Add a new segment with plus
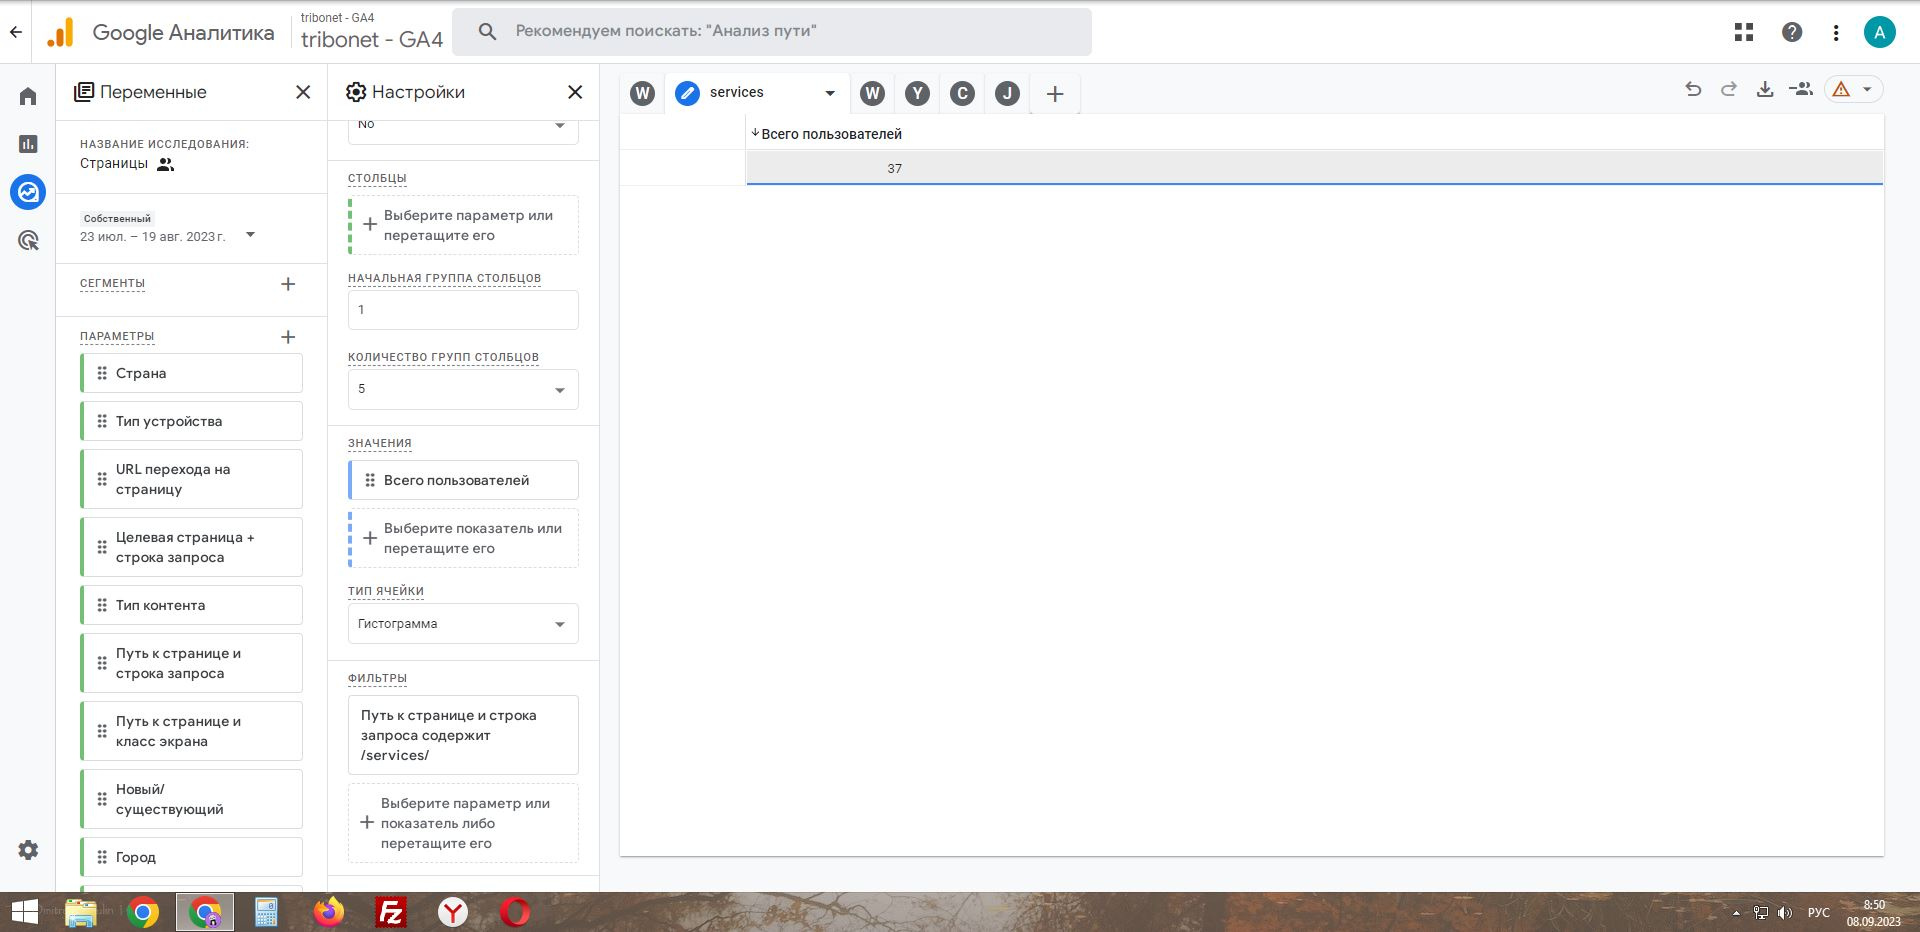 pyautogui.click(x=288, y=284)
